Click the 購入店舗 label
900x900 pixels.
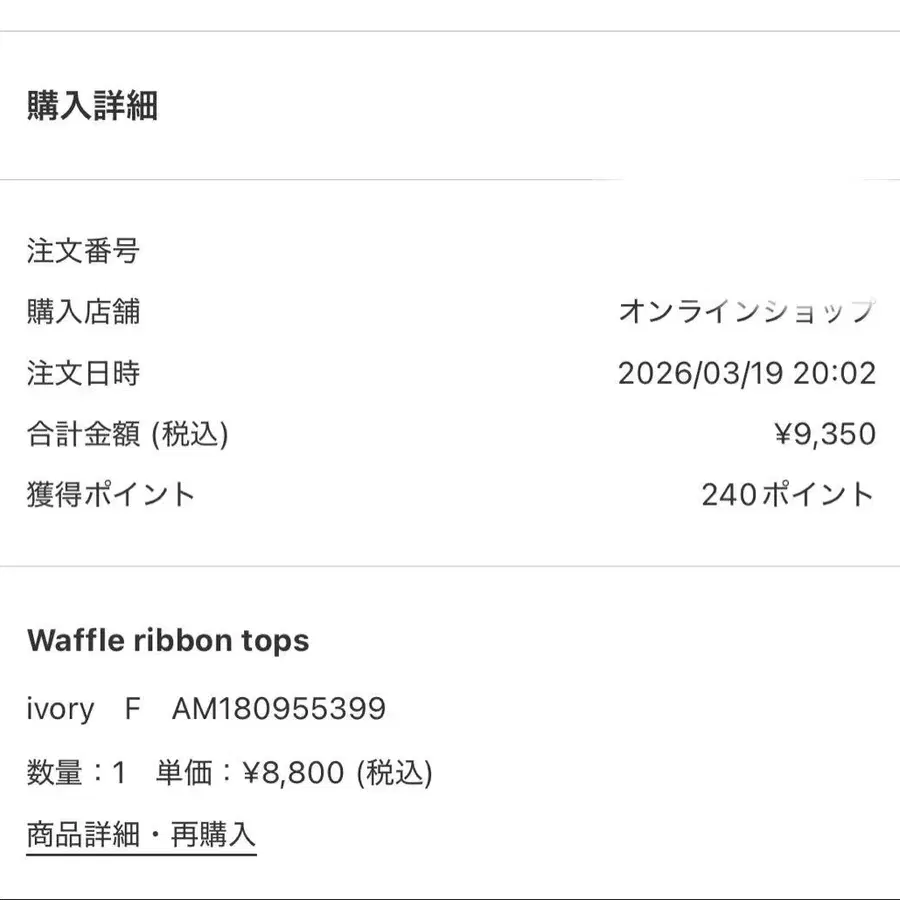[x=83, y=312]
